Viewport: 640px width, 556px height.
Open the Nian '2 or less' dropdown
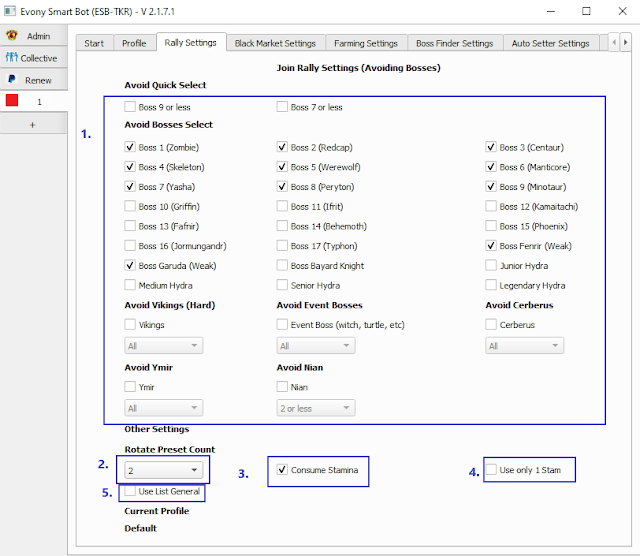pyautogui.click(x=316, y=408)
